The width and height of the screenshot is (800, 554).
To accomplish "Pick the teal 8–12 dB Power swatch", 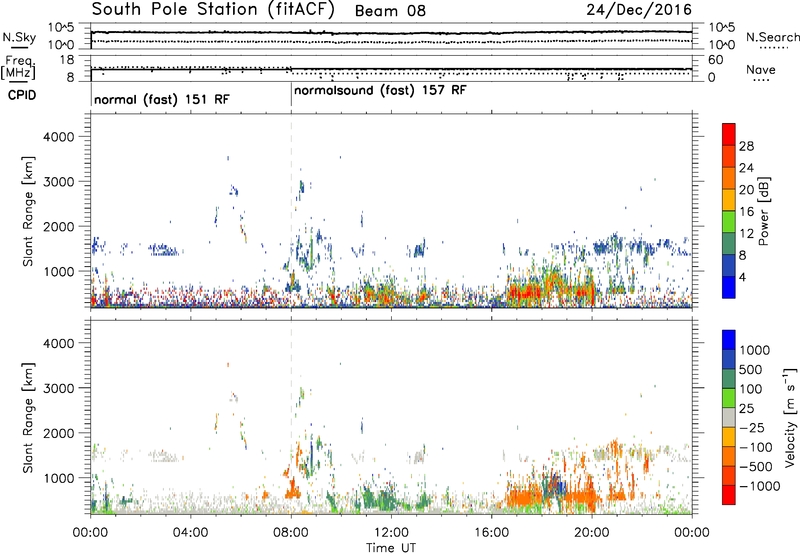I will [x=729, y=244].
